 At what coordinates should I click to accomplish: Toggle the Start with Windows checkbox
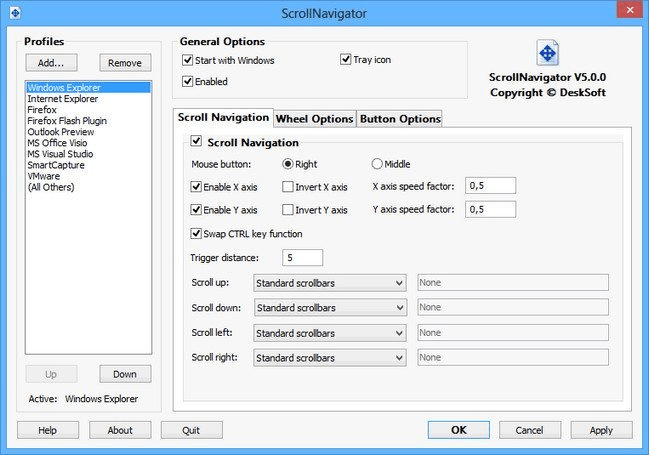(x=188, y=60)
